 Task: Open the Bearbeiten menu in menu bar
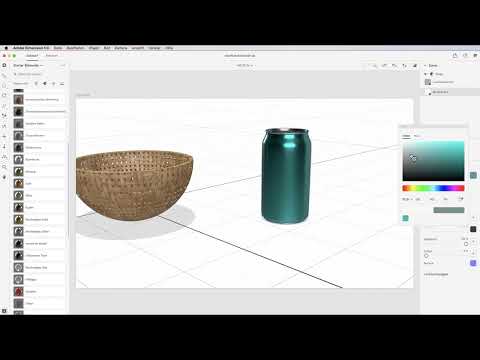tap(75, 48)
